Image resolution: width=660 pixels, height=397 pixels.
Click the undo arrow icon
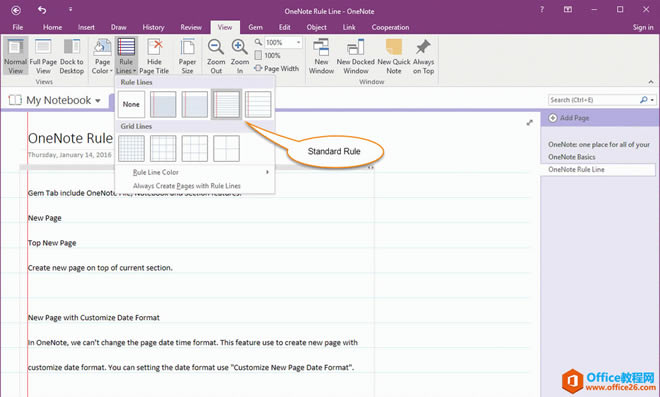pyautogui.click(x=42, y=10)
